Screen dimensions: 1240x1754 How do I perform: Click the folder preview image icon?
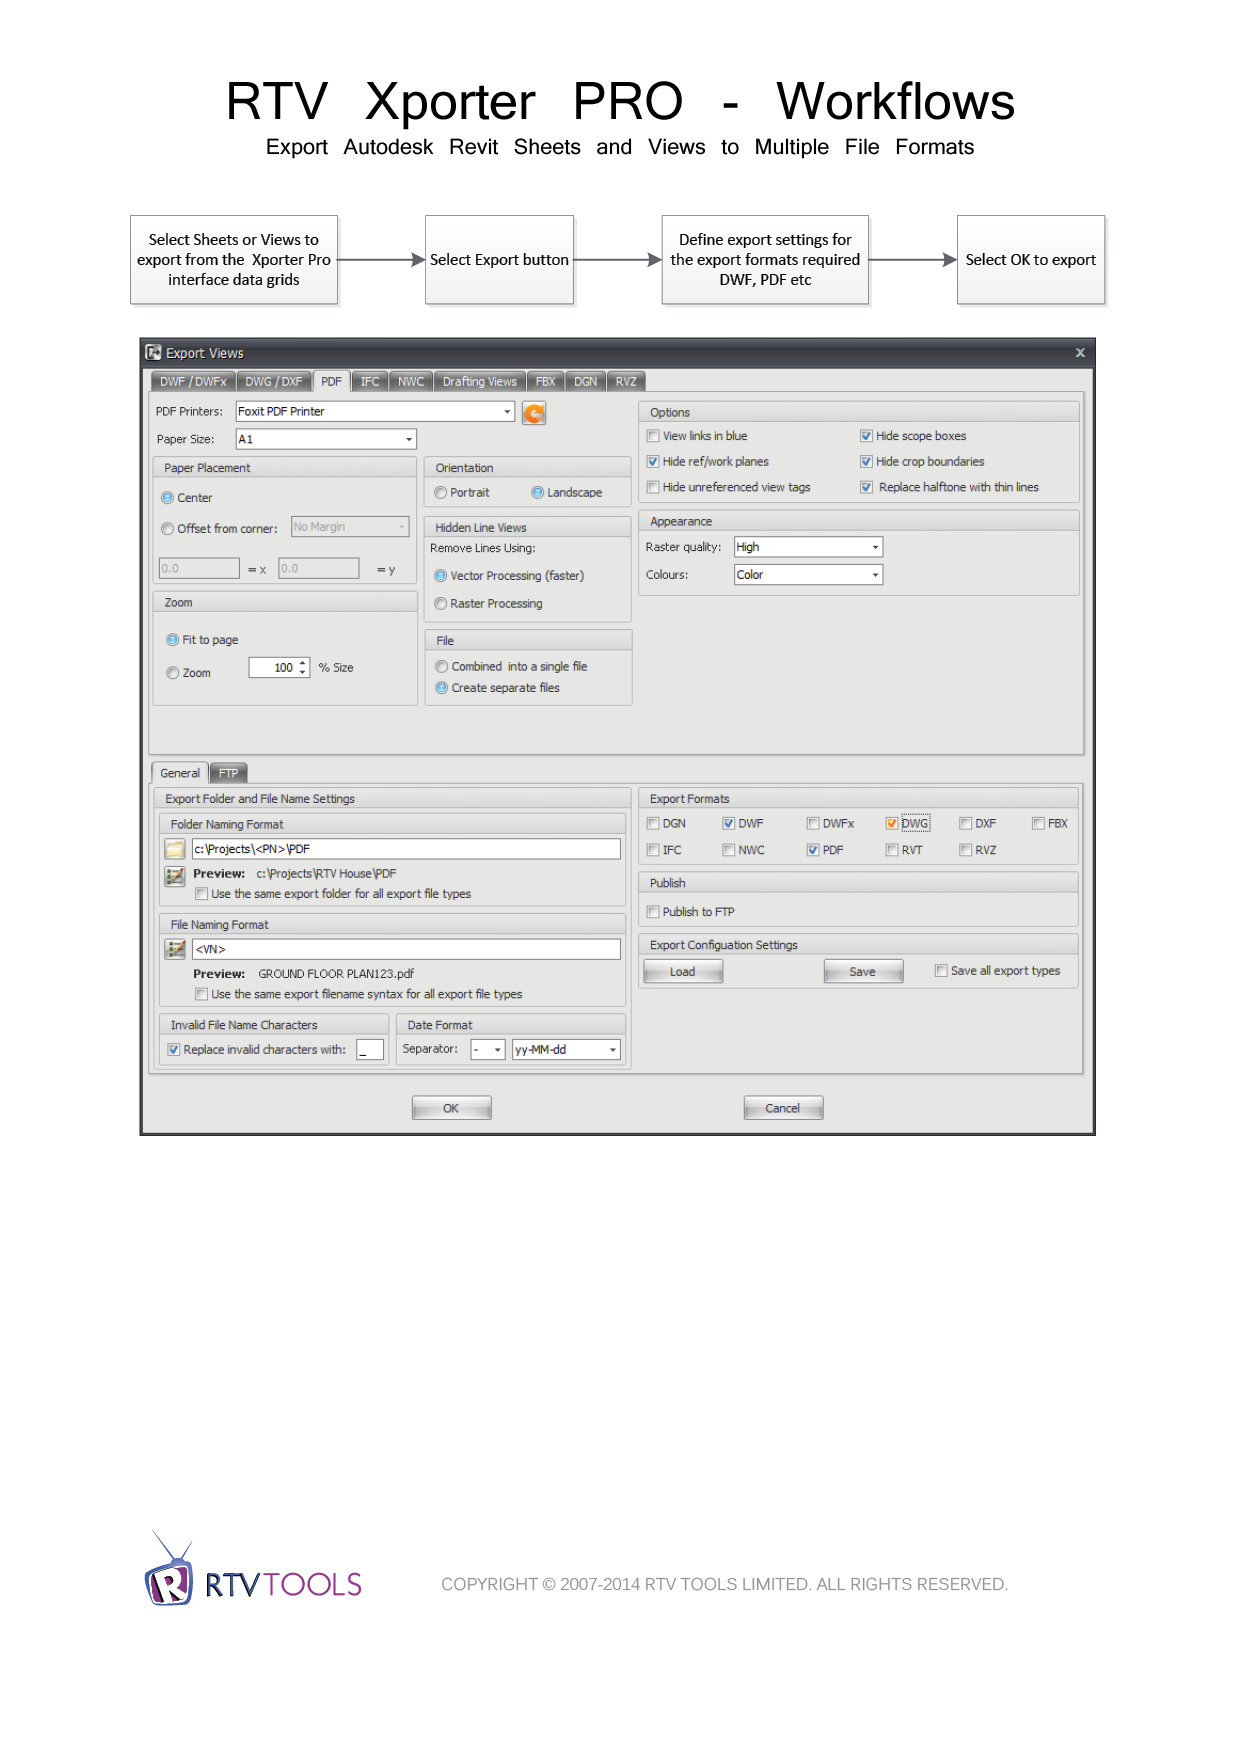(x=175, y=876)
